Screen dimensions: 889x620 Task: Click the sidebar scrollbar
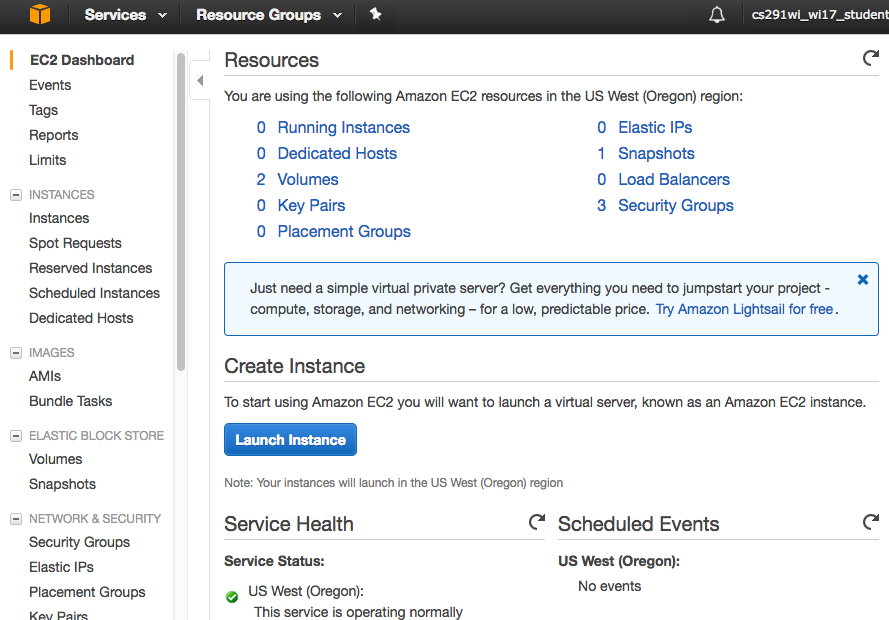click(x=182, y=150)
